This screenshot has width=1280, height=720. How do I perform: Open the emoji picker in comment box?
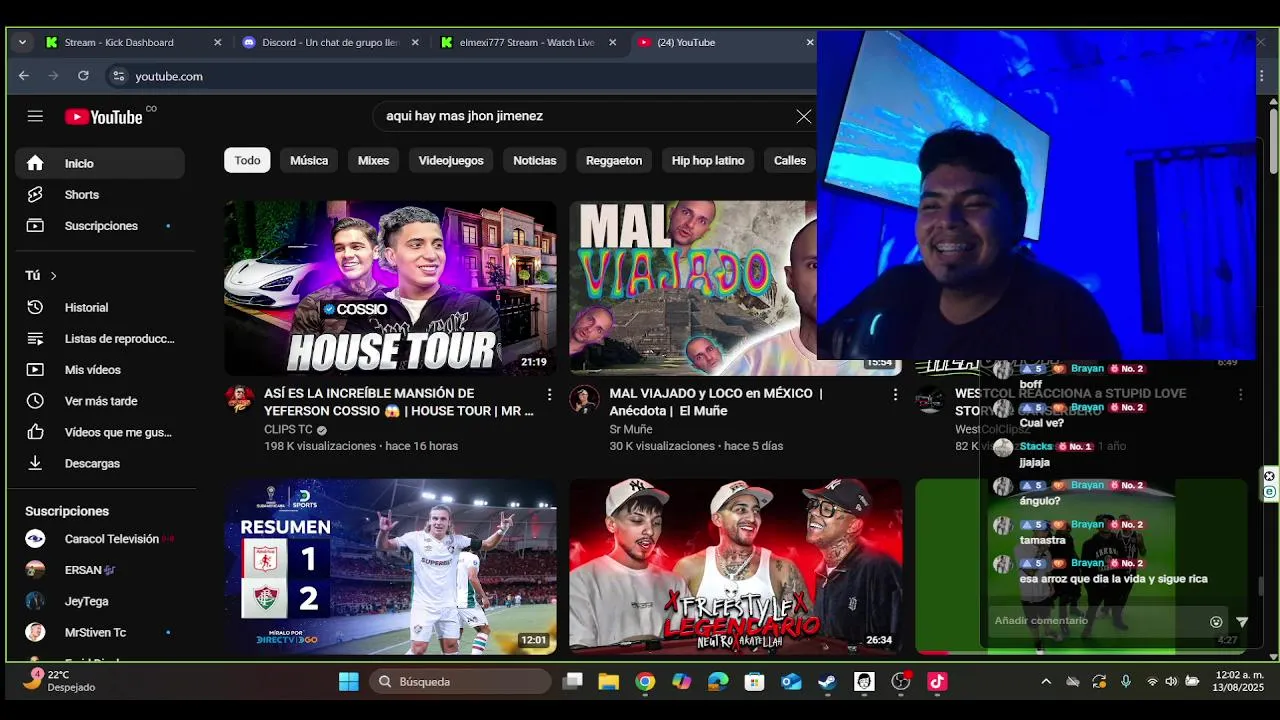(1216, 621)
